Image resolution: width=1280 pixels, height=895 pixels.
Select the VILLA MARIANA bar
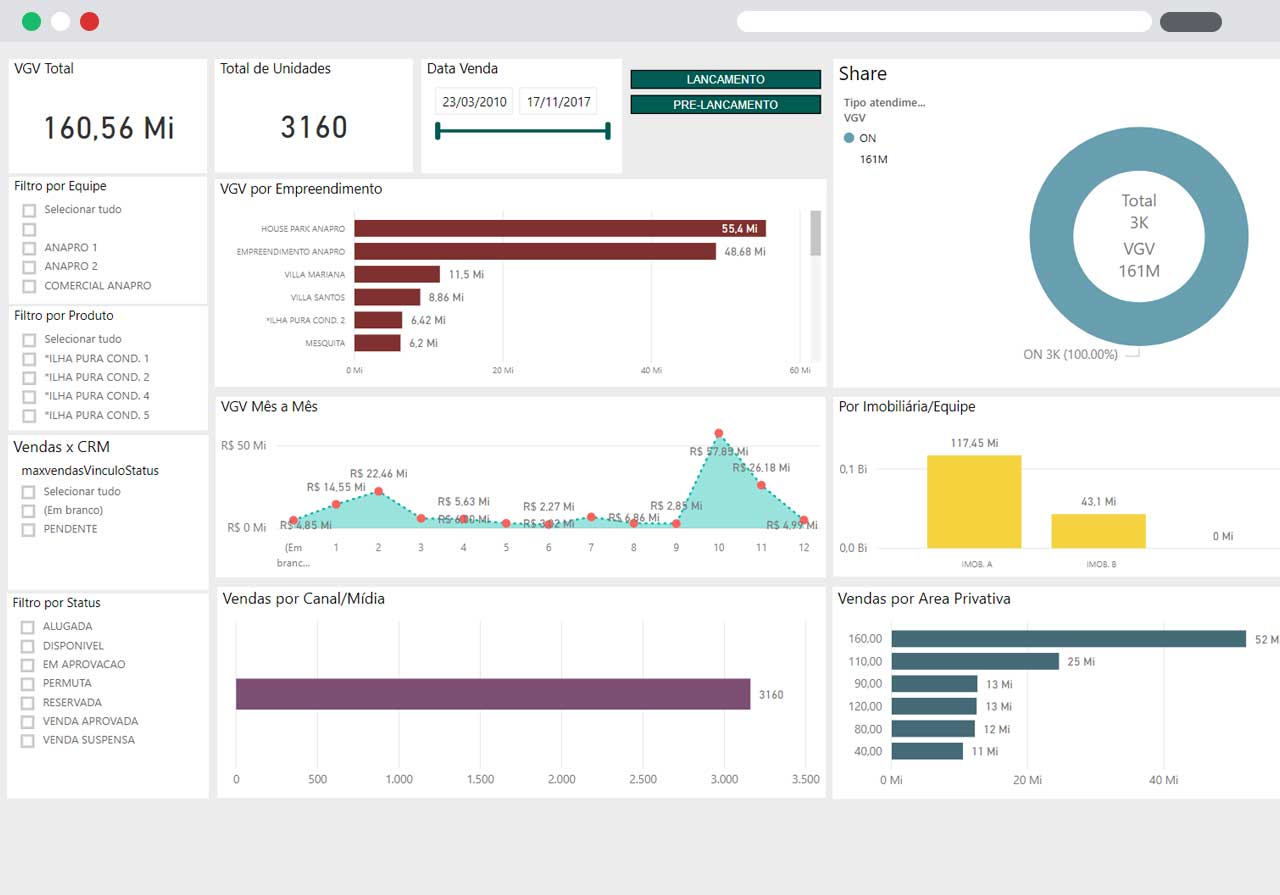tap(397, 274)
